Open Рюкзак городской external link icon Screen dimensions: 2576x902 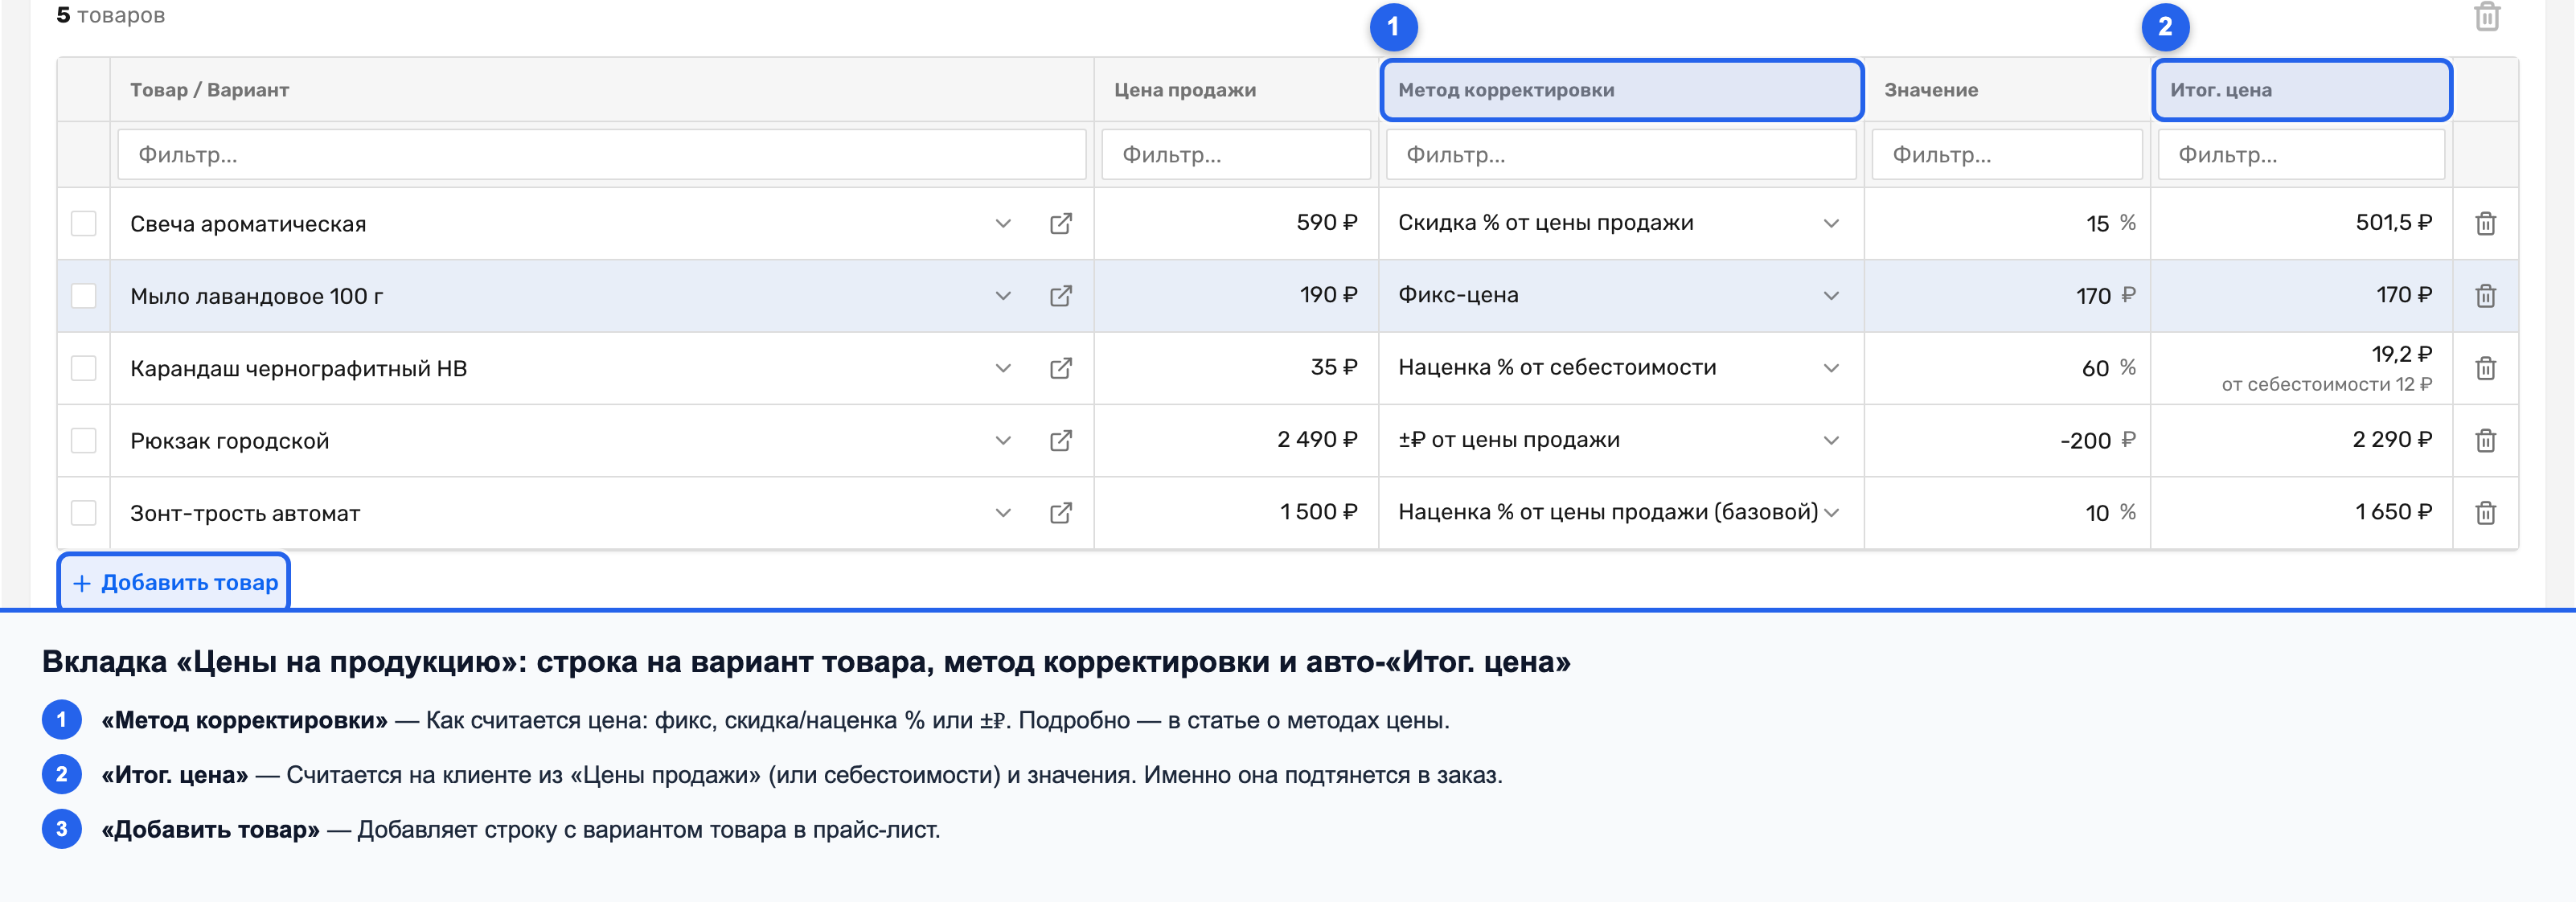pos(1061,440)
